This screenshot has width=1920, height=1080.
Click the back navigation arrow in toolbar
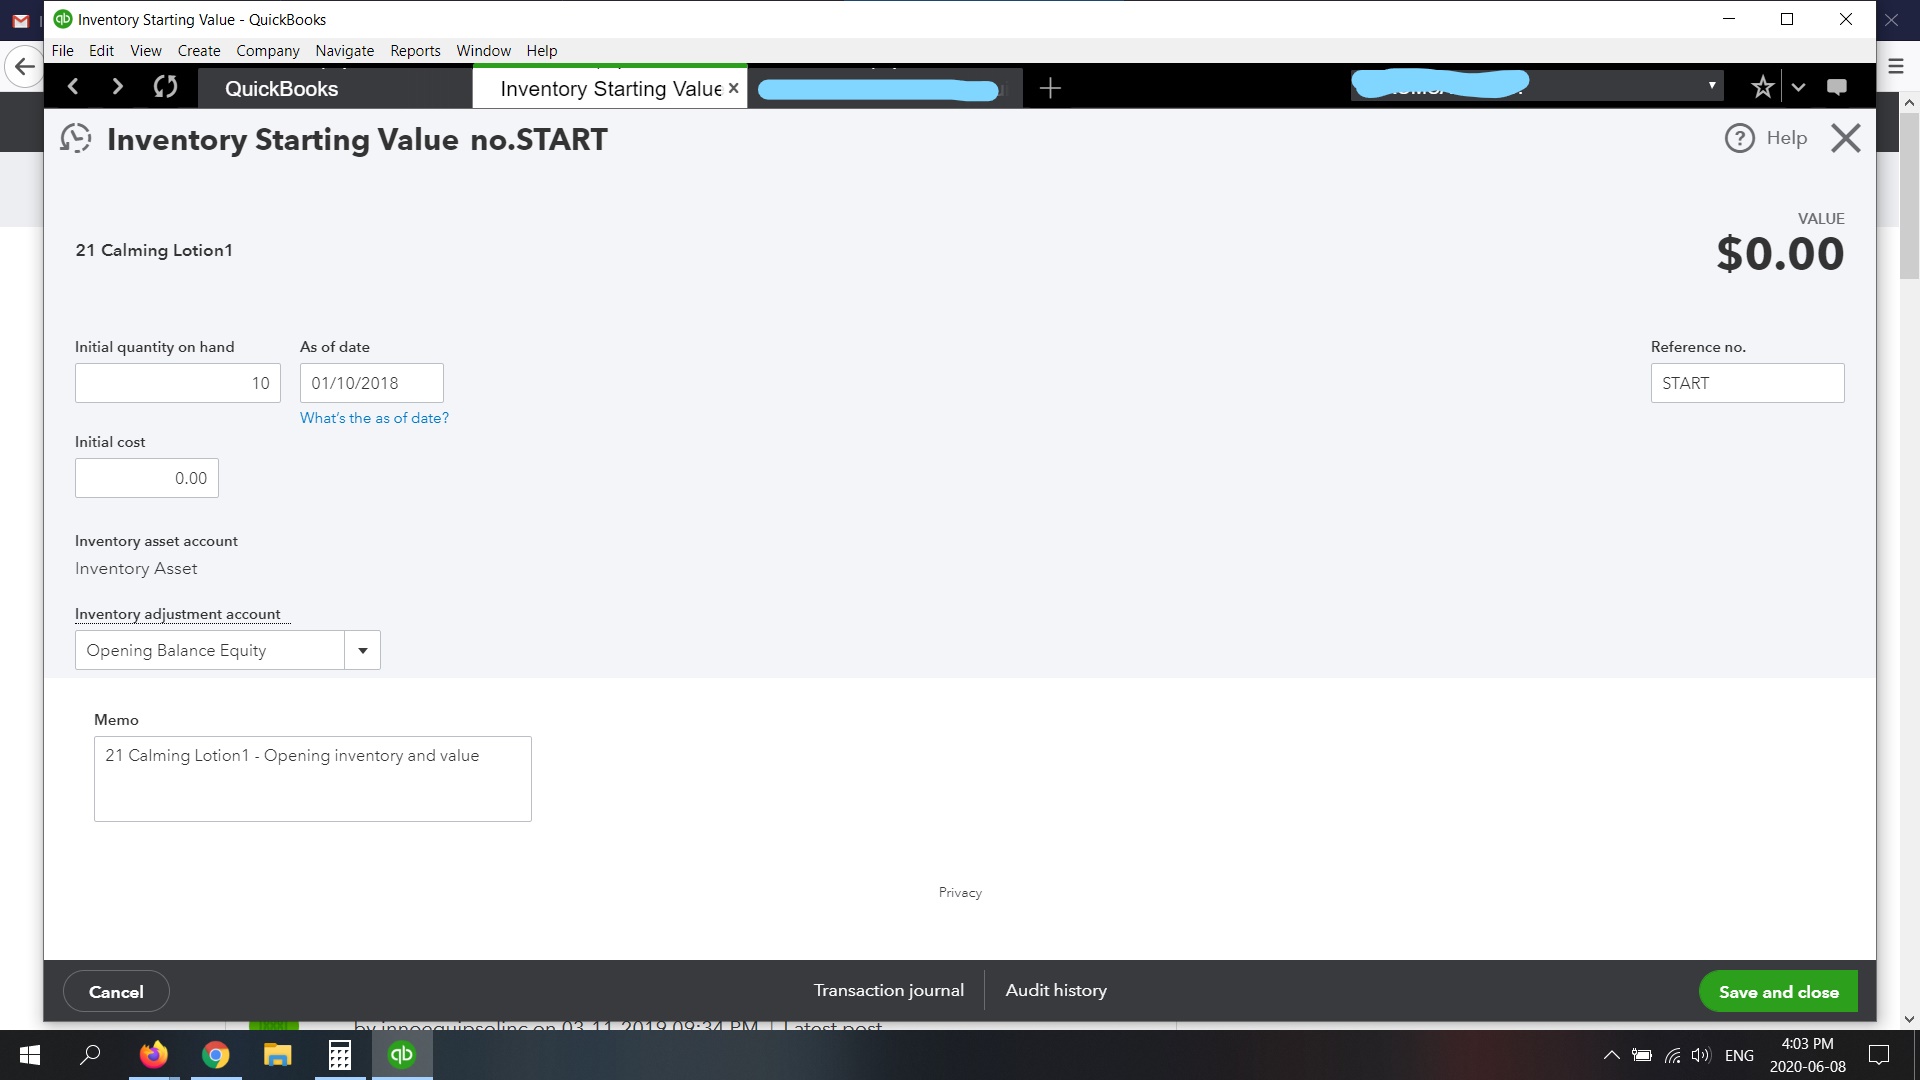click(73, 87)
